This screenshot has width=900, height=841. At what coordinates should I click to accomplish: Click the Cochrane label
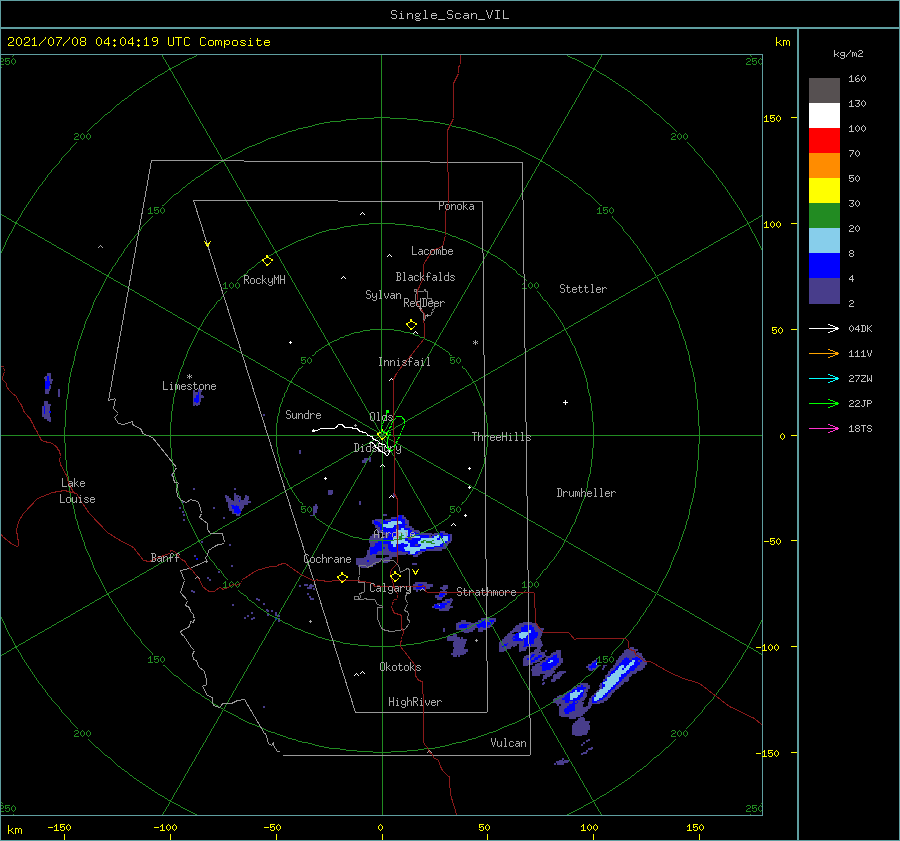(x=327, y=559)
